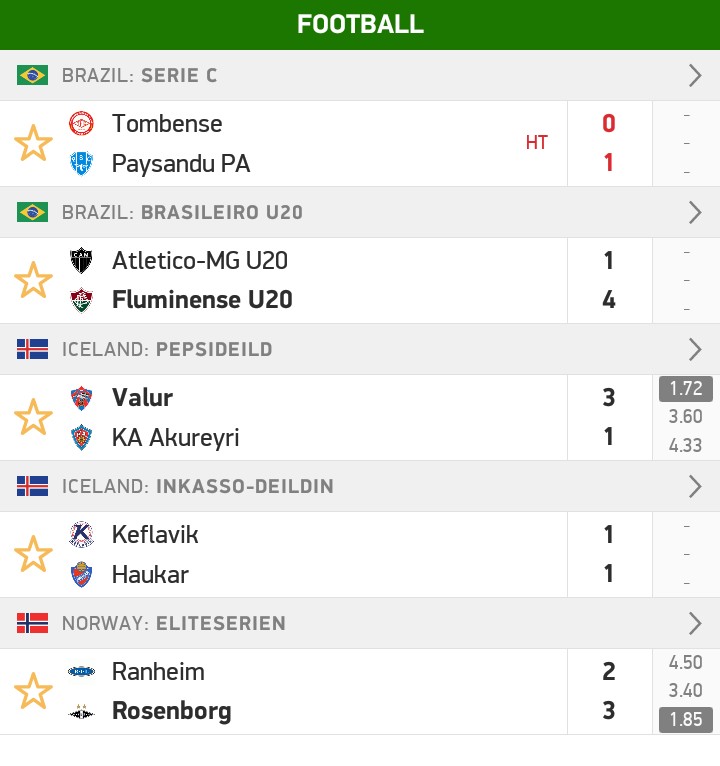Screen dimensions: 720x766
Task: Click the Brazil flag beside Serie C
Action: pos(32,75)
